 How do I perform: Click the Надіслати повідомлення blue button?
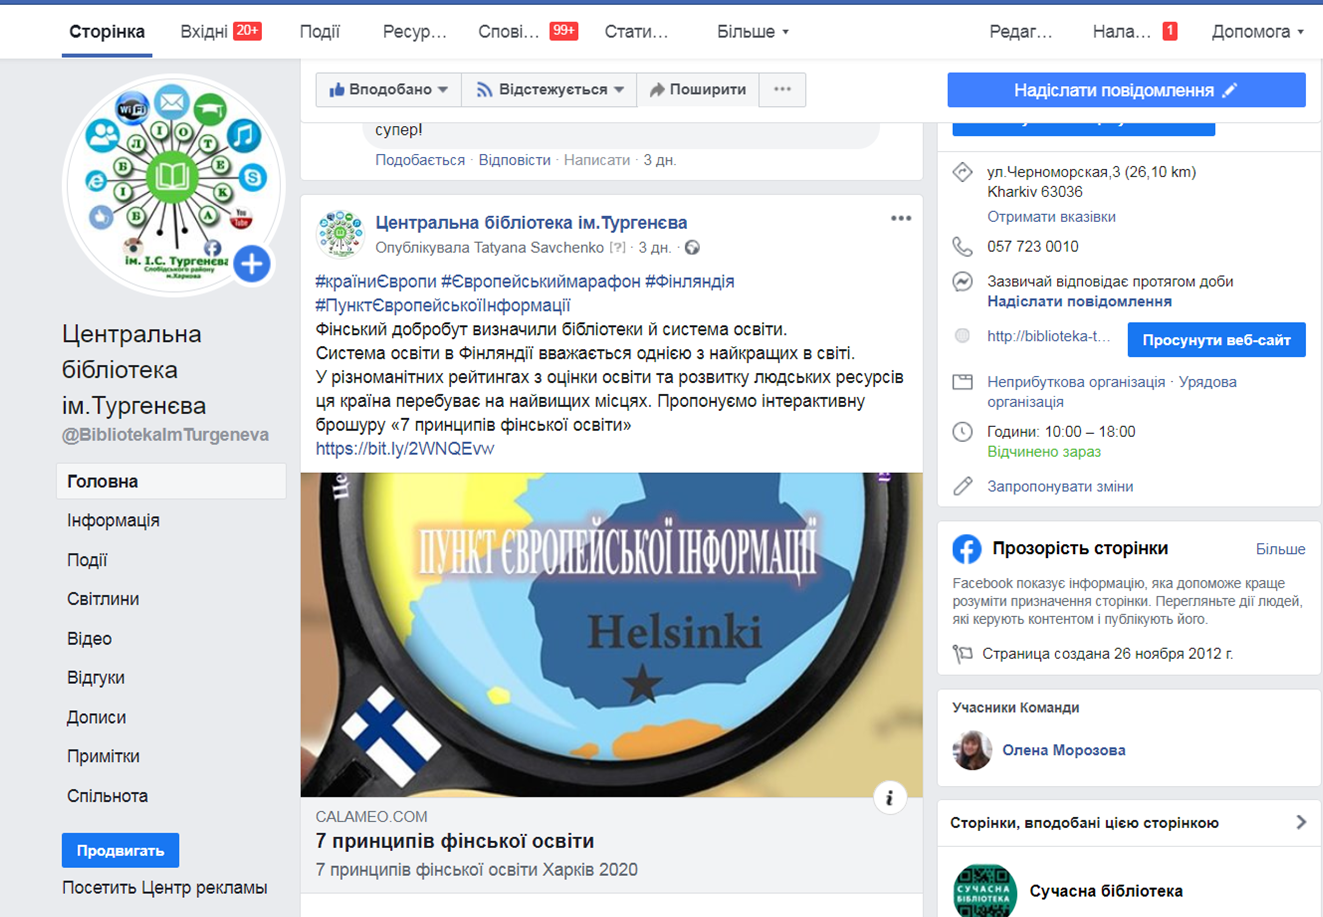(1126, 90)
